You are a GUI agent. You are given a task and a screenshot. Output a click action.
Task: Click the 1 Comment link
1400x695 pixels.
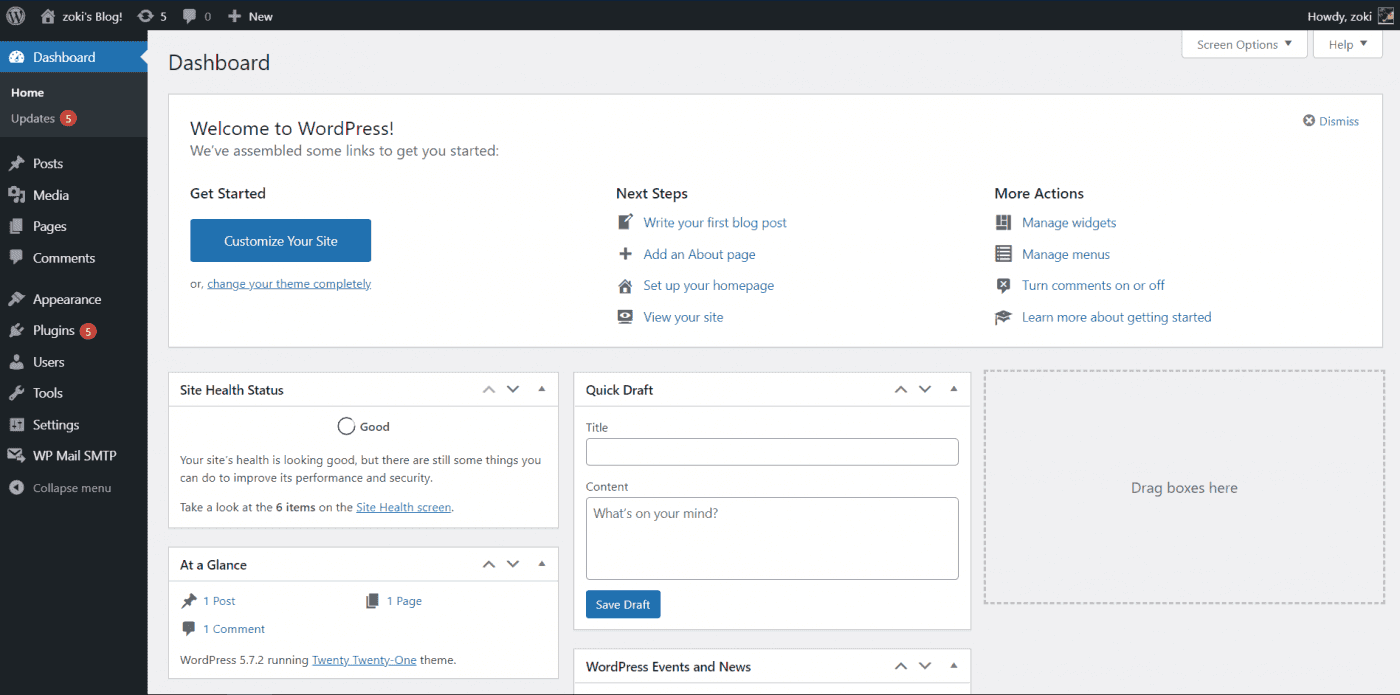[x=234, y=629]
